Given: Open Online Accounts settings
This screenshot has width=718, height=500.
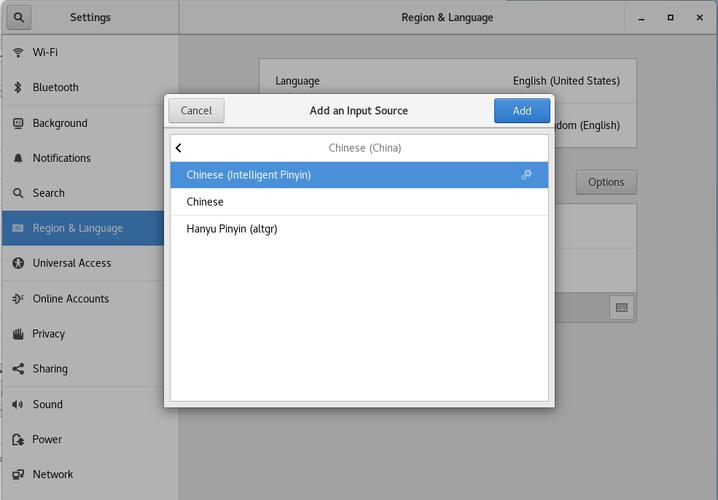Looking at the screenshot, I should pyautogui.click(x=83, y=299).
